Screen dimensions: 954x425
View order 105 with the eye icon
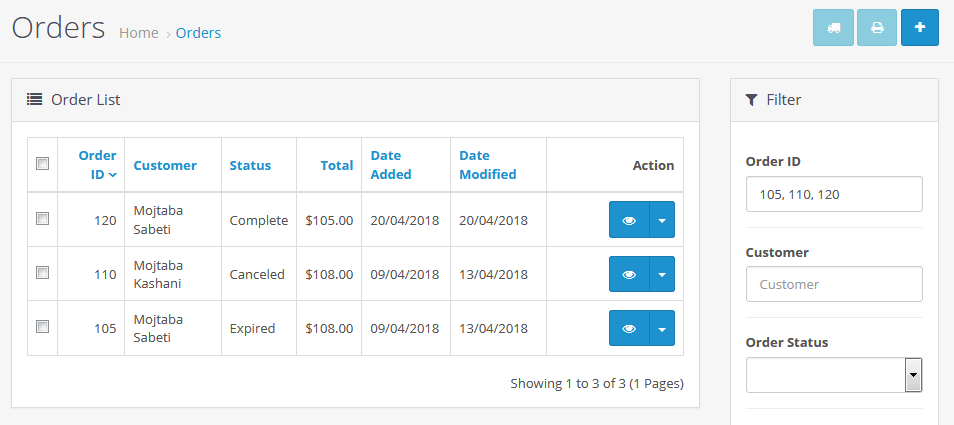pos(629,328)
